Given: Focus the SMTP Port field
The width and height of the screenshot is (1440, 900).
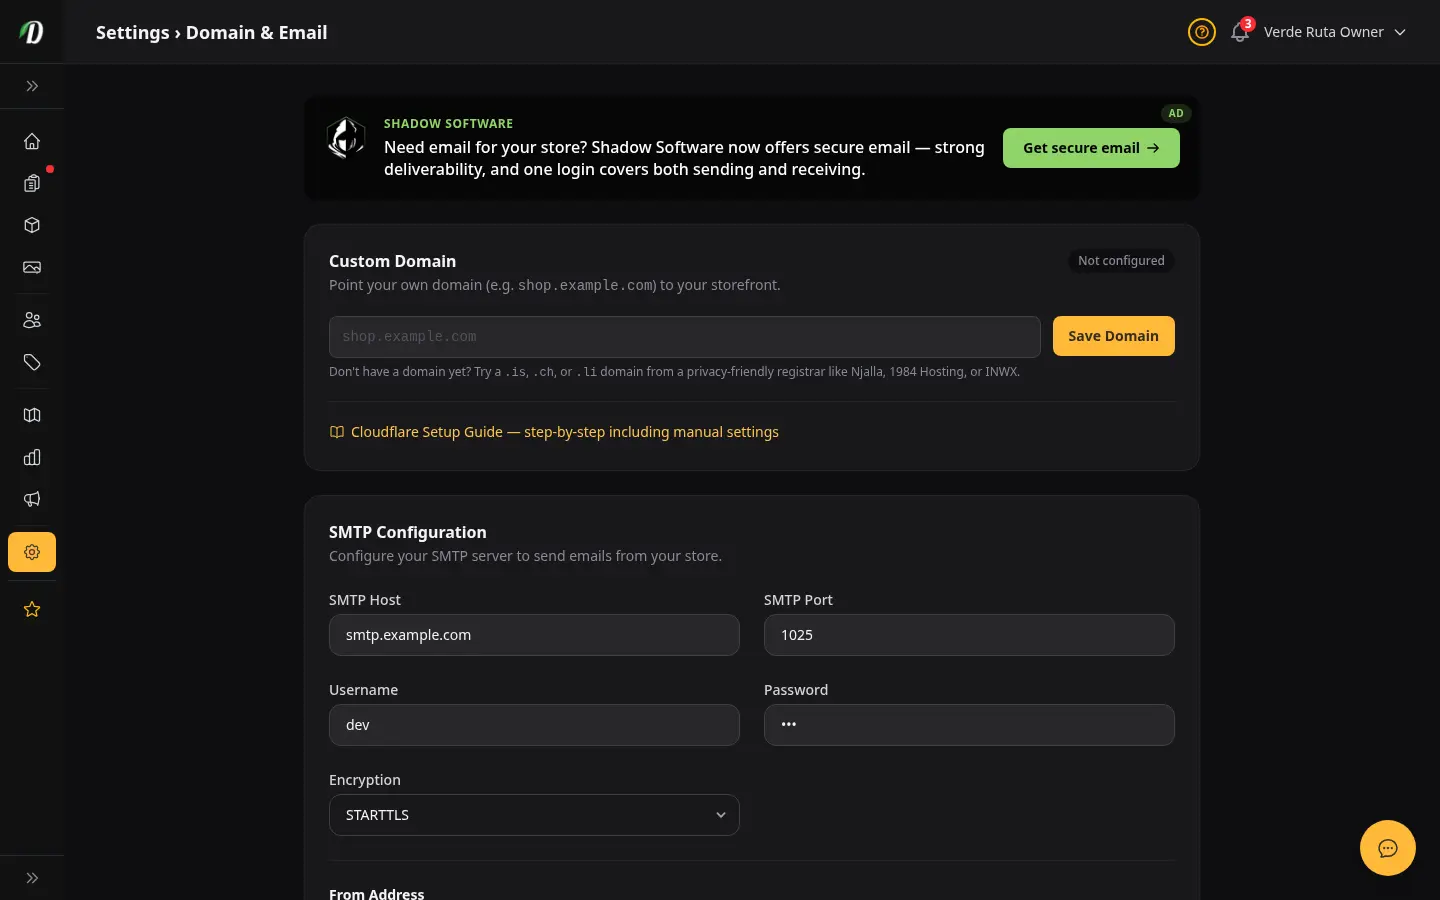Looking at the screenshot, I should point(969,635).
